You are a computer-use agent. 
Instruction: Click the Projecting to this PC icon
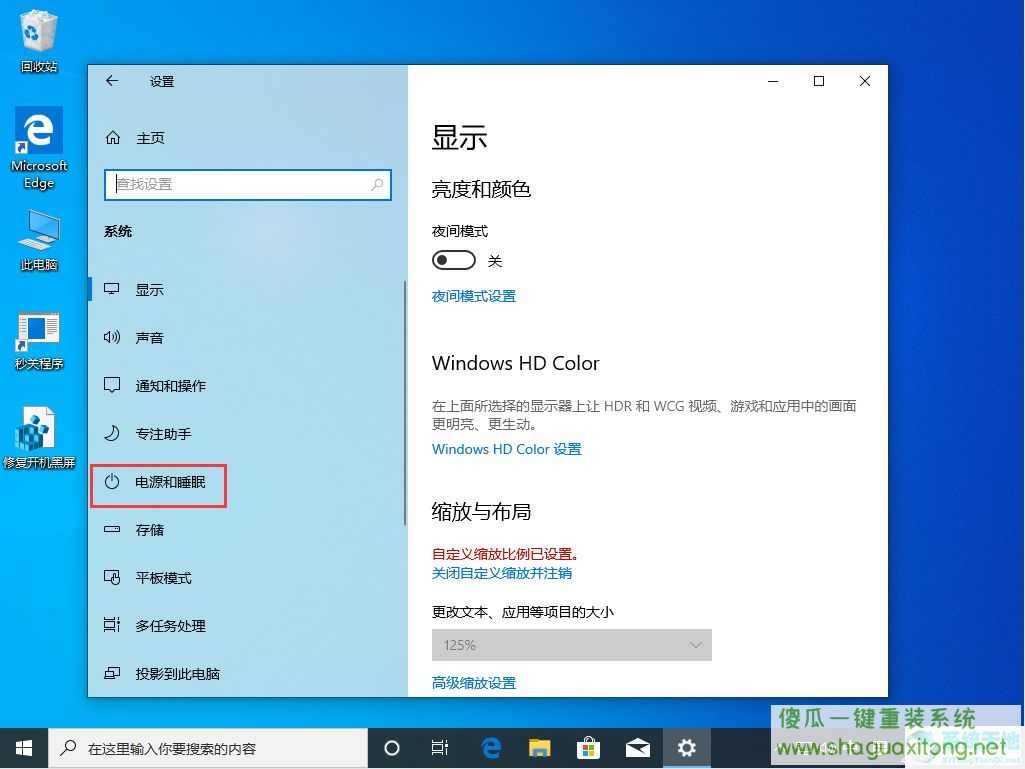112,673
